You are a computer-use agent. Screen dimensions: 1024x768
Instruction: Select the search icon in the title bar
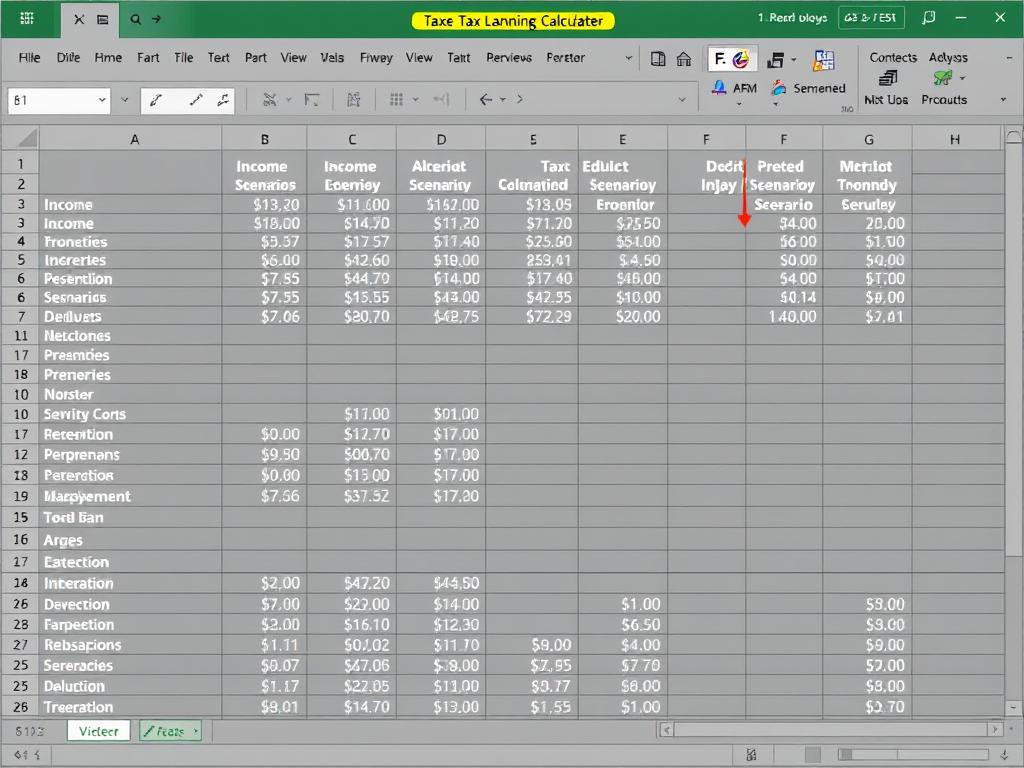pyautogui.click(x=135, y=18)
